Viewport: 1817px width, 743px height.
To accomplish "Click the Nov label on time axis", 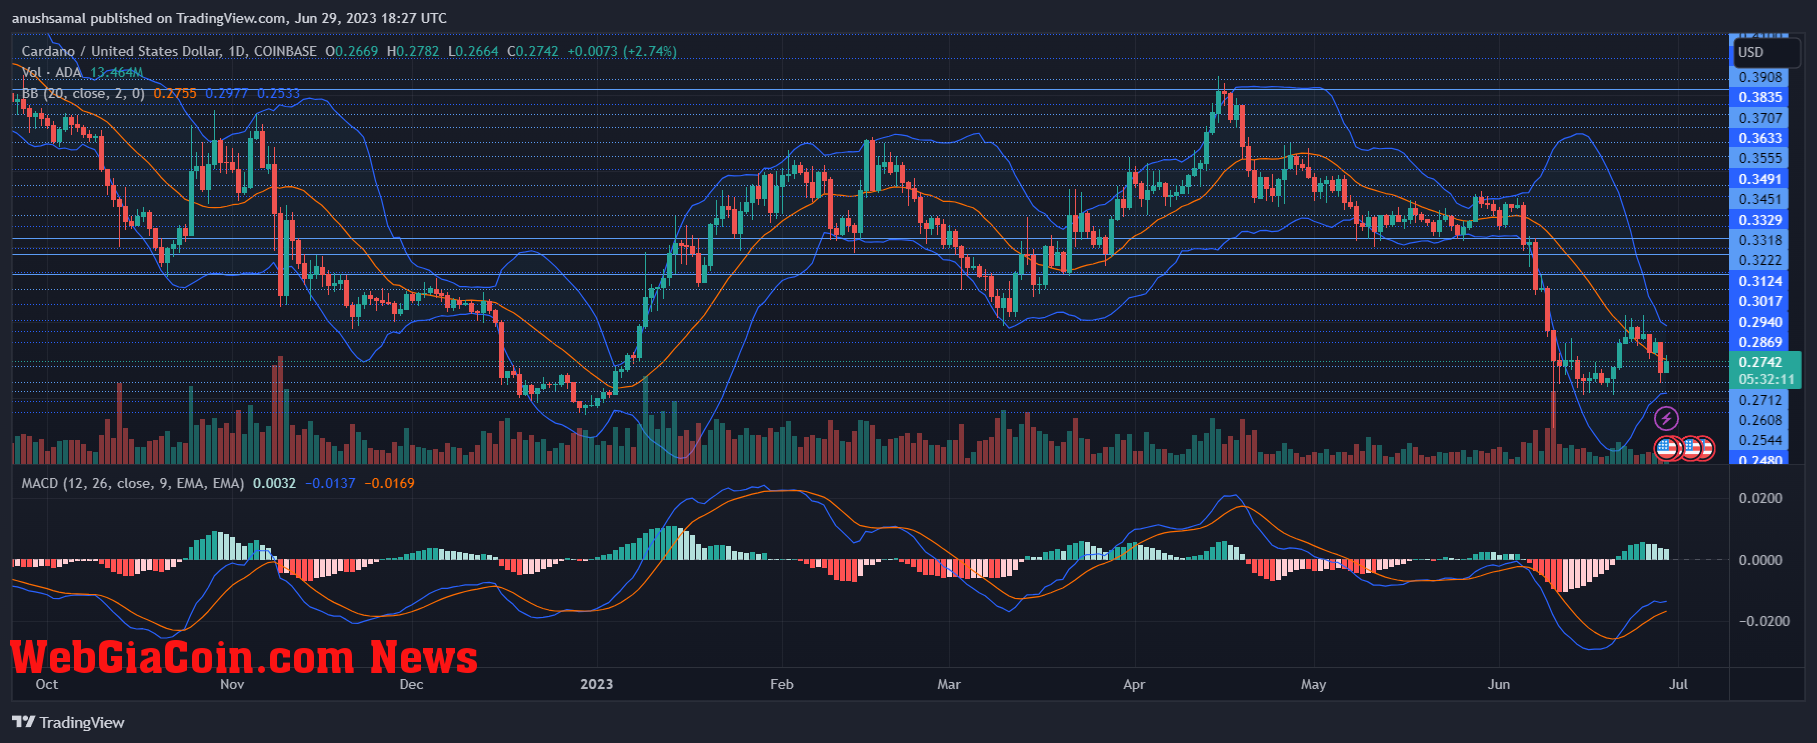I will point(231,684).
